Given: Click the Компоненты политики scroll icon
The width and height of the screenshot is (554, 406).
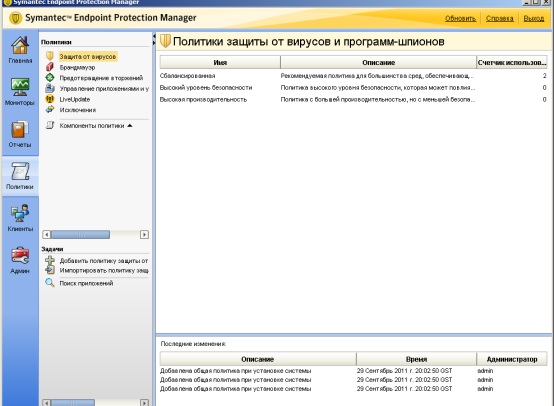Looking at the screenshot, I should click(x=50, y=125).
